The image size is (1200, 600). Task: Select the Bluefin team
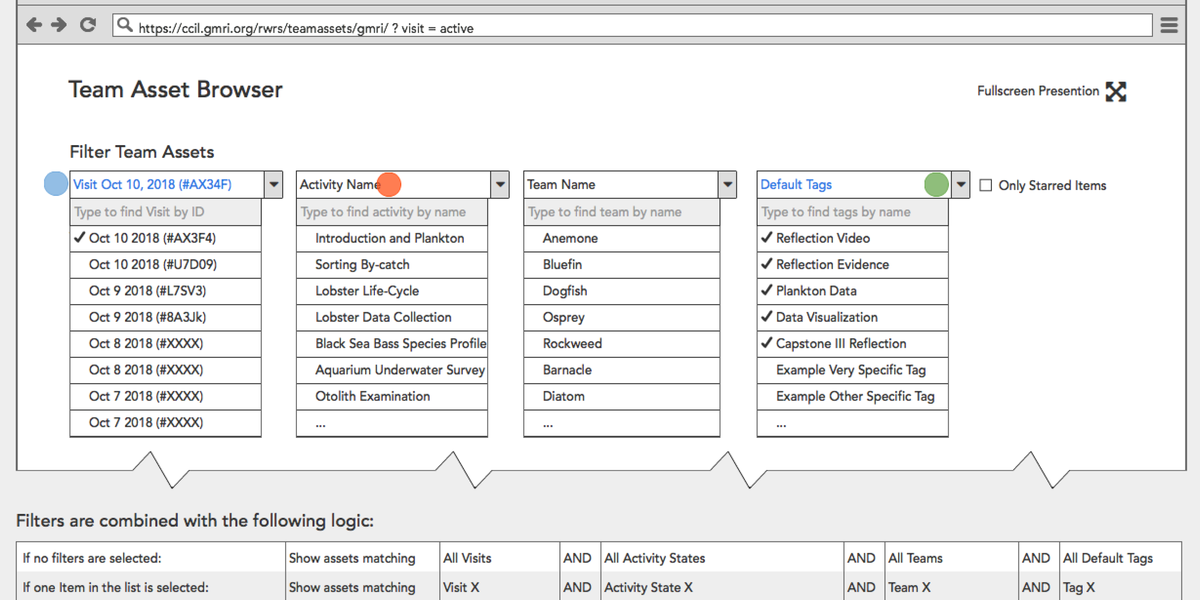point(621,265)
